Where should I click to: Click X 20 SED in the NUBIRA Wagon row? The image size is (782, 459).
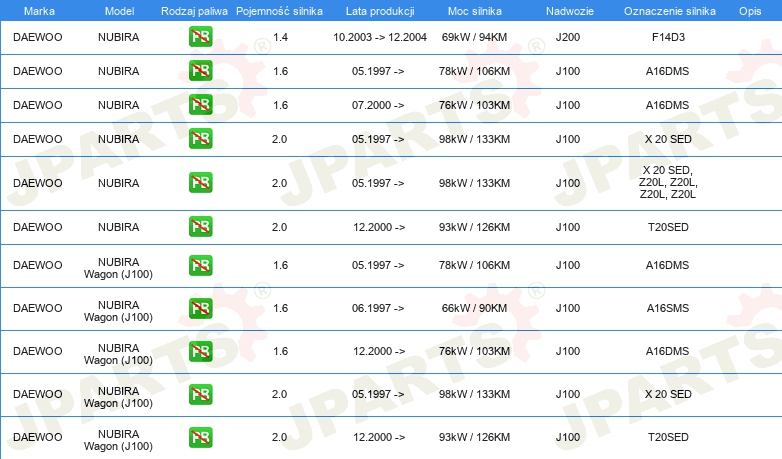[668, 394]
